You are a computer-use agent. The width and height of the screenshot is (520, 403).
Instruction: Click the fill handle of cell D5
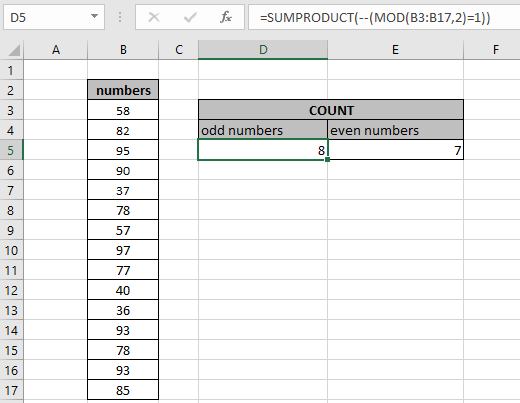(x=327, y=160)
